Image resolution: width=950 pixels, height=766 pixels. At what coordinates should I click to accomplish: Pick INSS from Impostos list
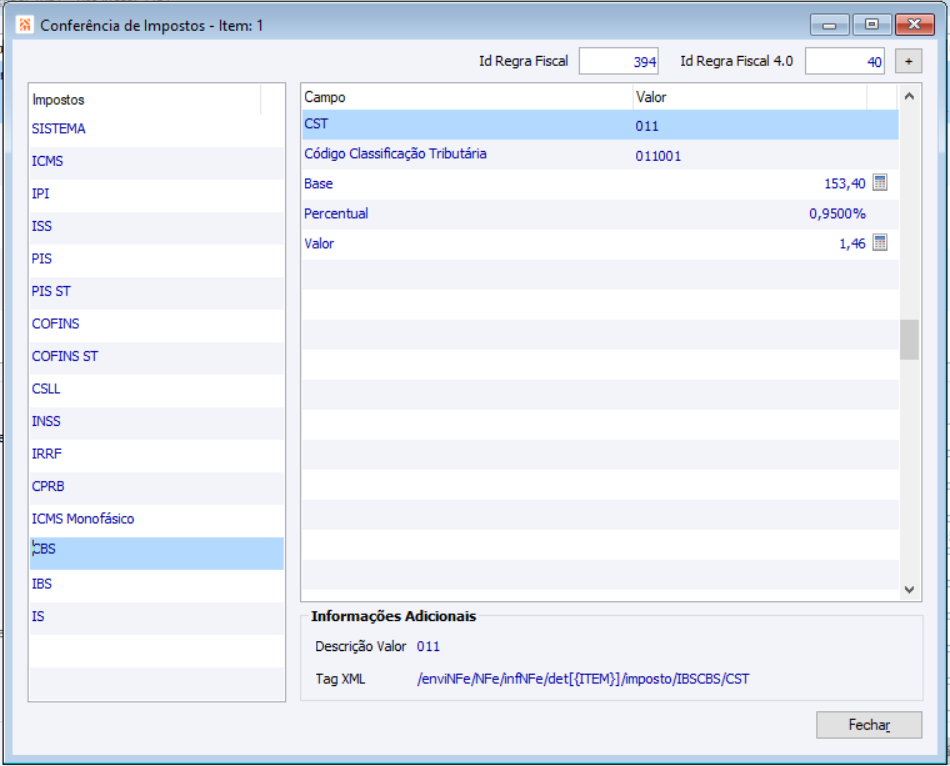156,422
